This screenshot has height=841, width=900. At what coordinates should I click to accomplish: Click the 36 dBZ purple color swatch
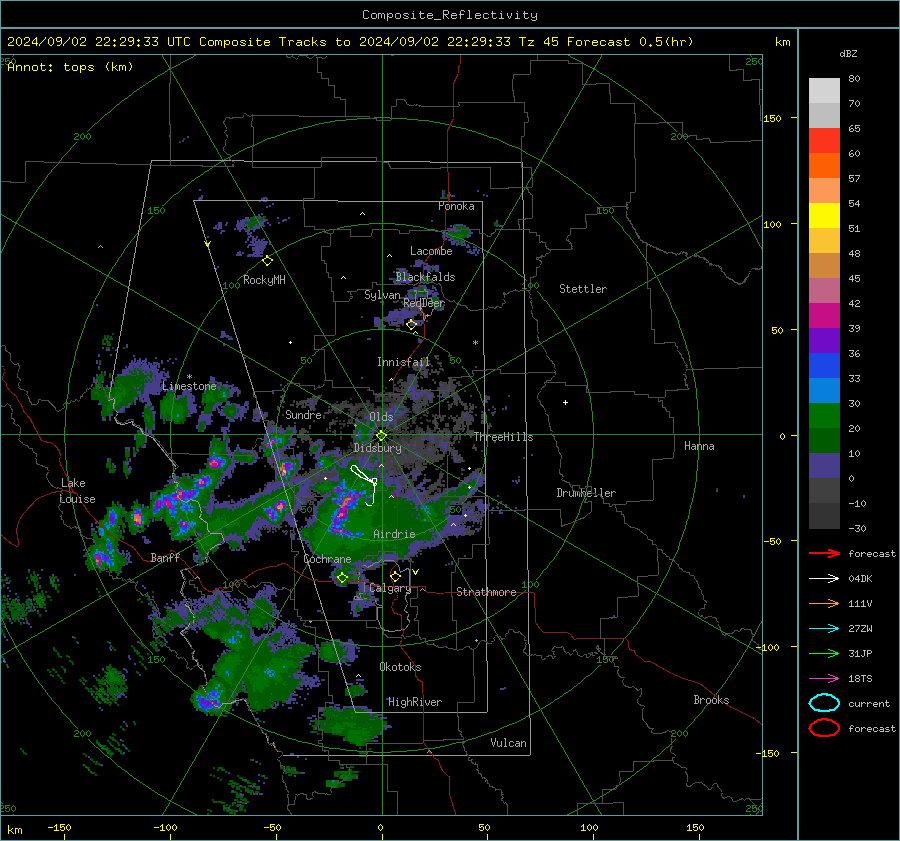tap(824, 340)
